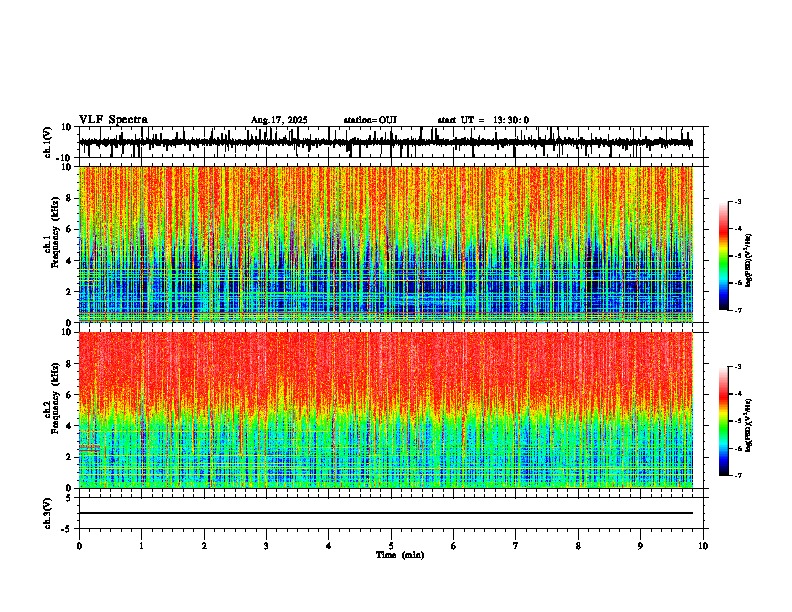The image size is (792, 612).
Task: Click the ch.2 spectrogram color bar
Action: pos(724,421)
